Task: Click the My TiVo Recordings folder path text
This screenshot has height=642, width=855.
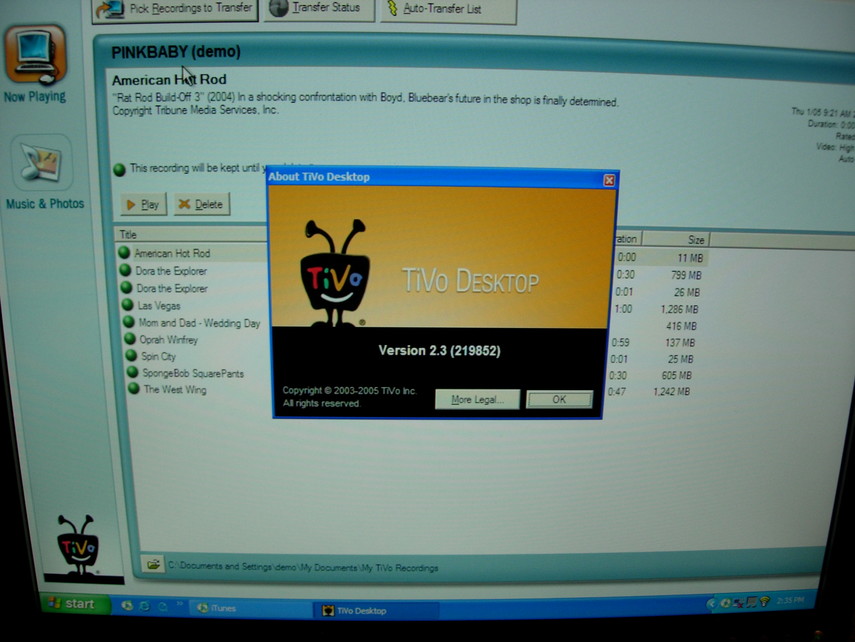Action: 303,567
